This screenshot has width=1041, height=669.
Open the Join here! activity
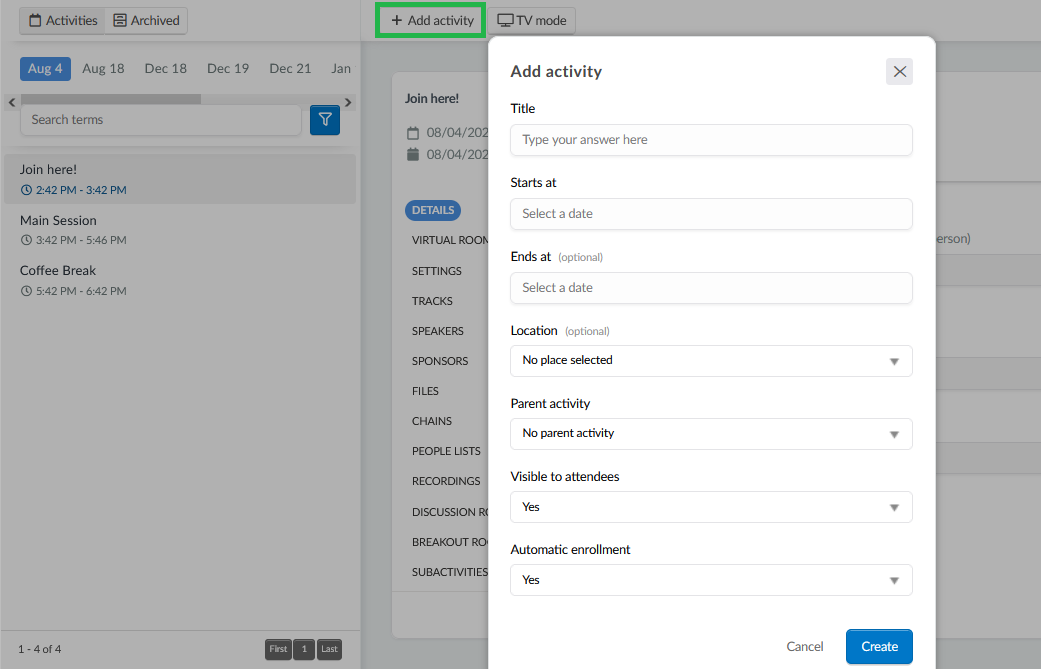coord(180,179)
